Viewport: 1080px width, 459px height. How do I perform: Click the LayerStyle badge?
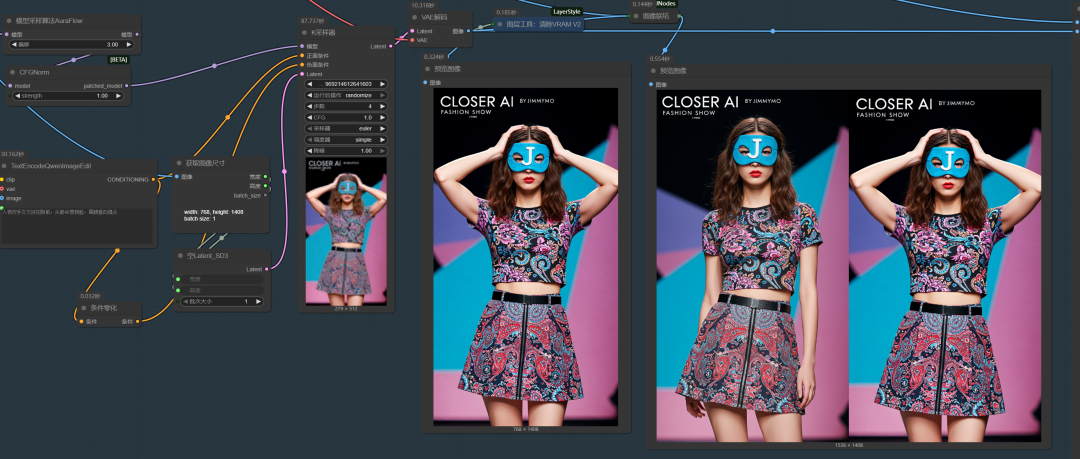click(x=568, y=12)
